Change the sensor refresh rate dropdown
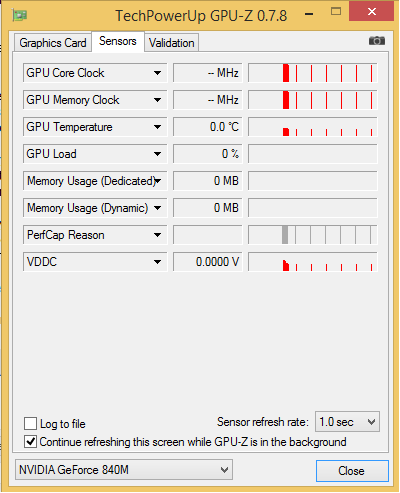Screen dimensions: 400x493 tap(347, 422)
